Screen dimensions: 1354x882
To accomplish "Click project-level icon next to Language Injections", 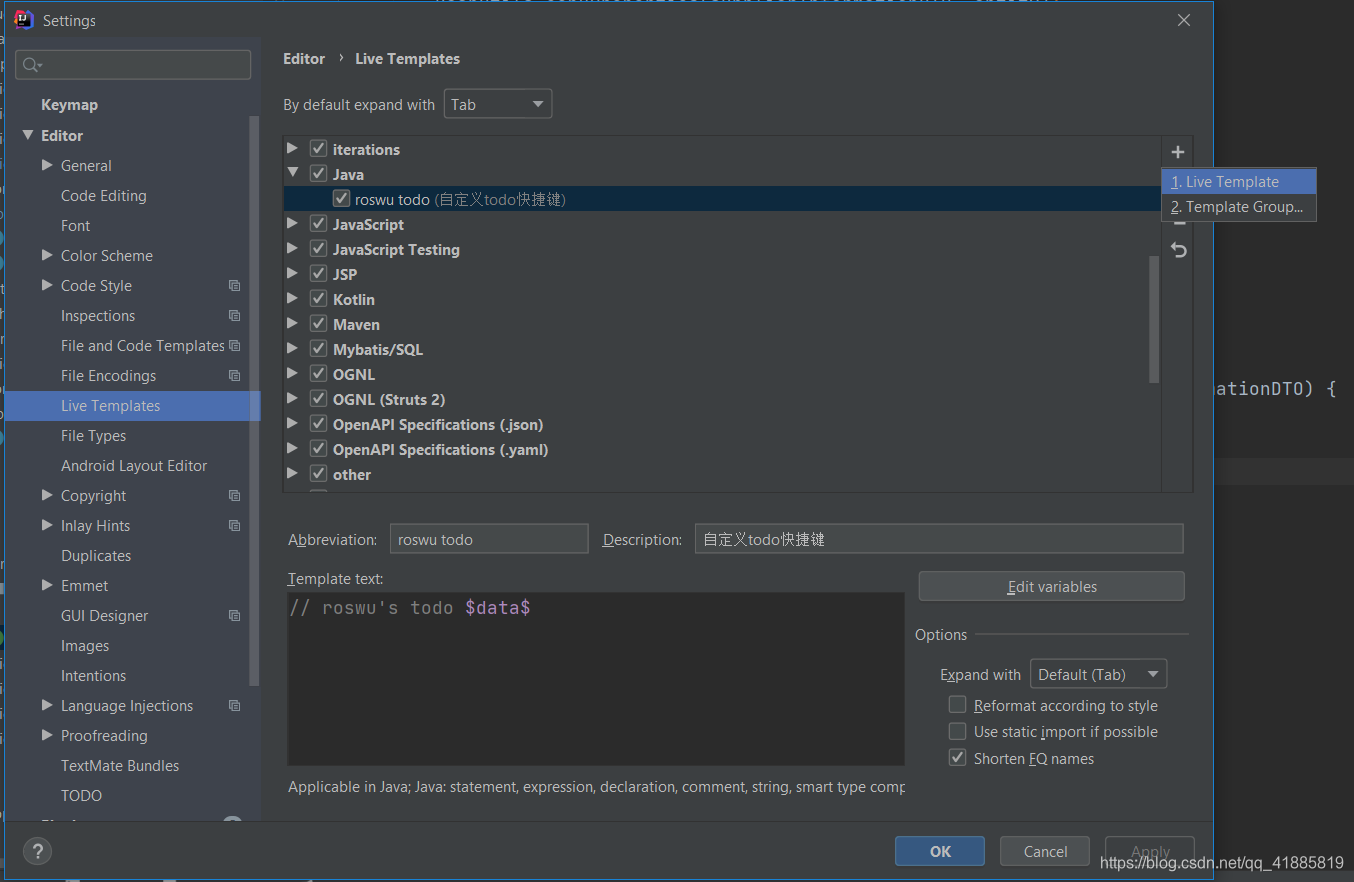I will [x=234, y=706].
